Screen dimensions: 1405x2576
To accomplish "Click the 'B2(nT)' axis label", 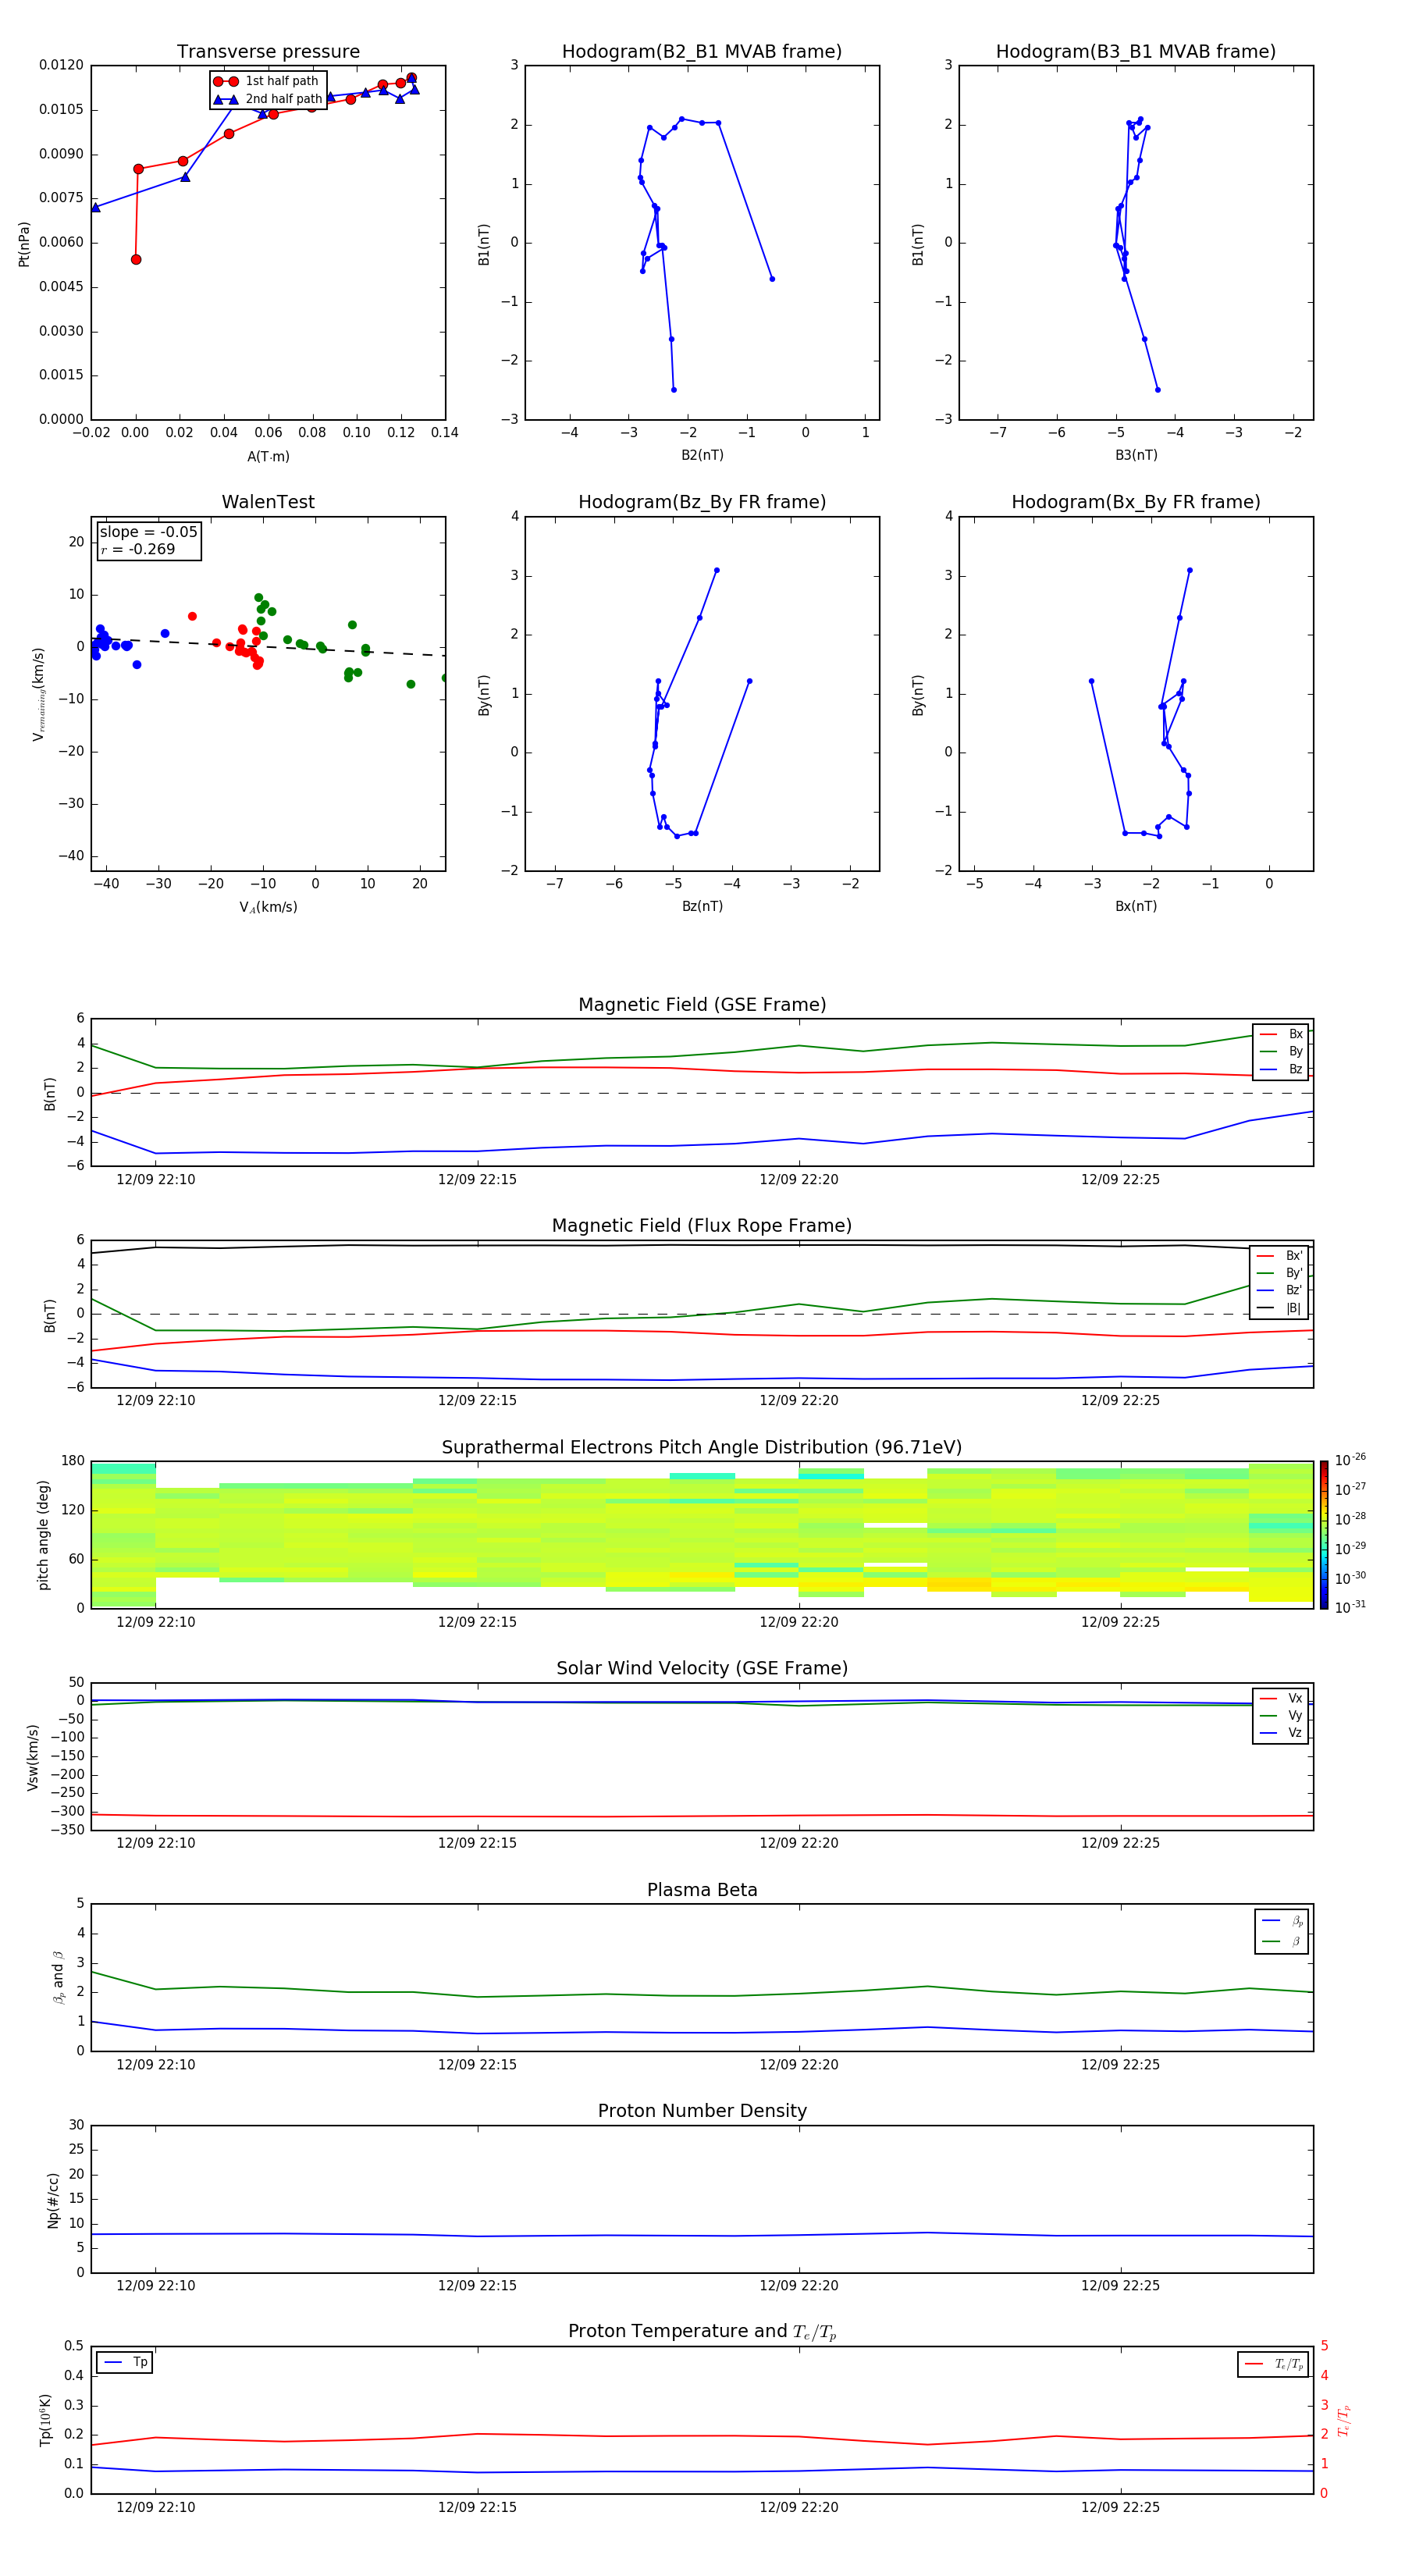I will coord(702,455).
